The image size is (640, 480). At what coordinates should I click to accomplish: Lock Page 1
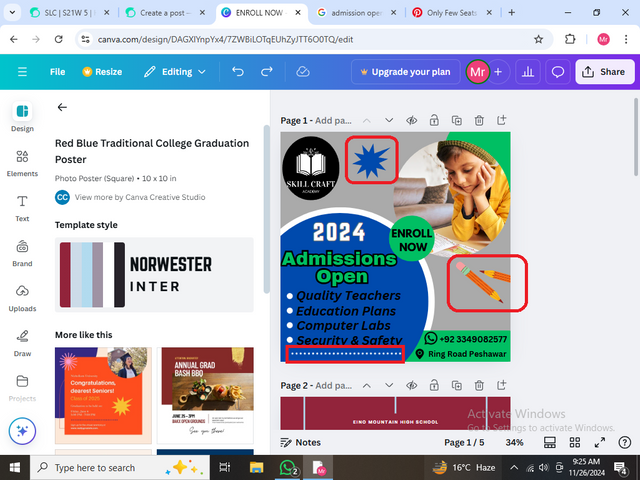434,120
